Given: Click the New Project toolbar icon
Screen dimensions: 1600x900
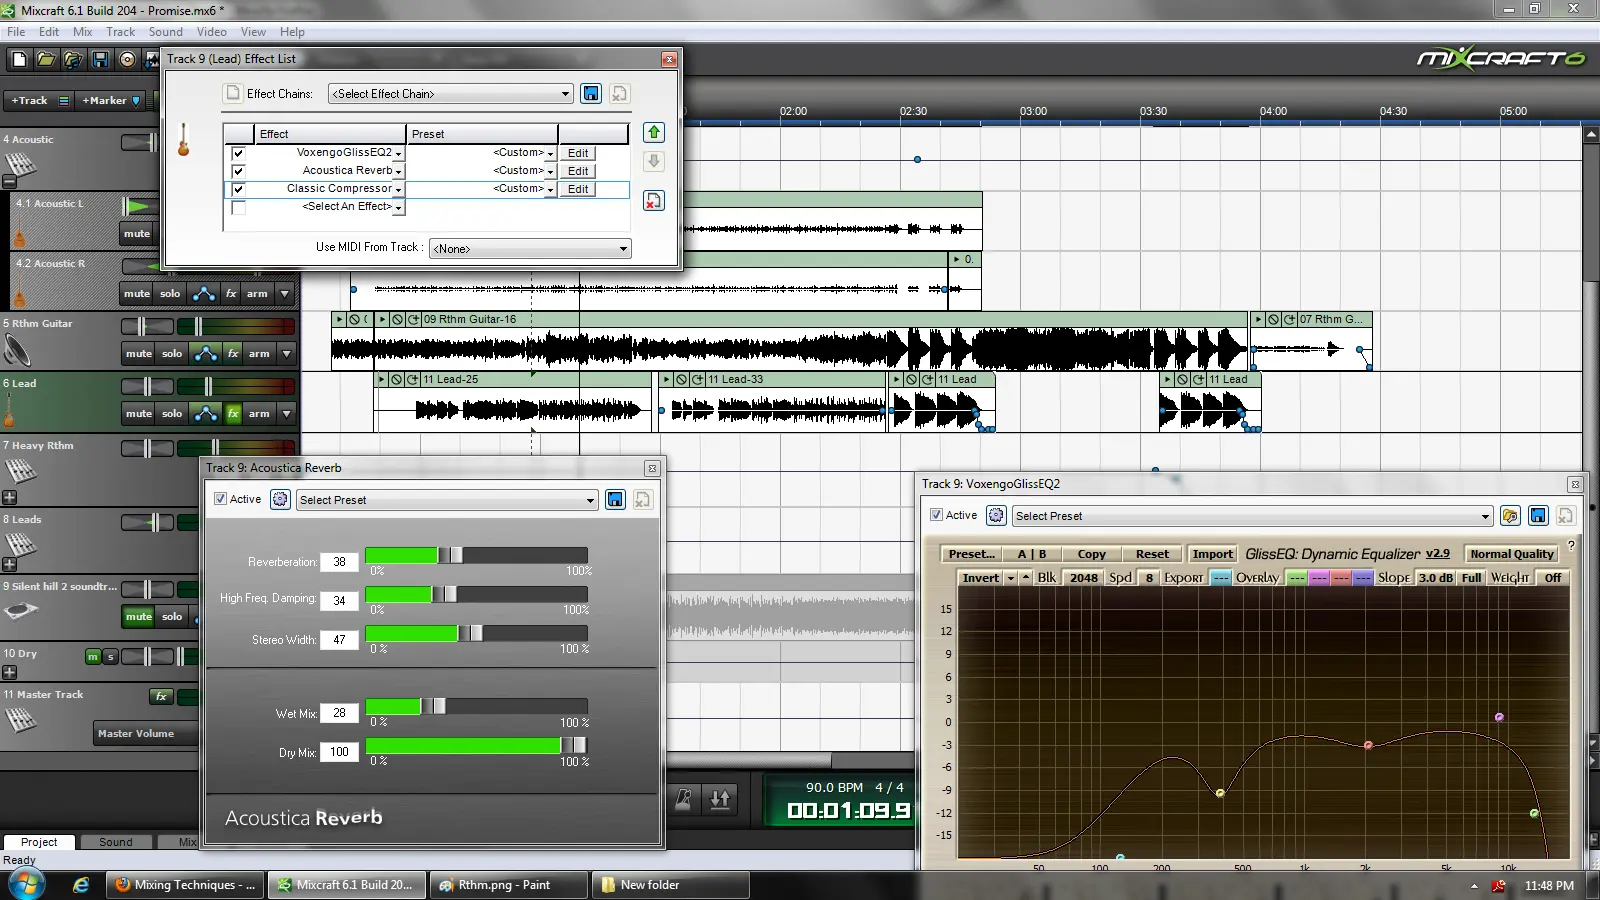Looking at the screenshot, I should click(x=19, y=60).
